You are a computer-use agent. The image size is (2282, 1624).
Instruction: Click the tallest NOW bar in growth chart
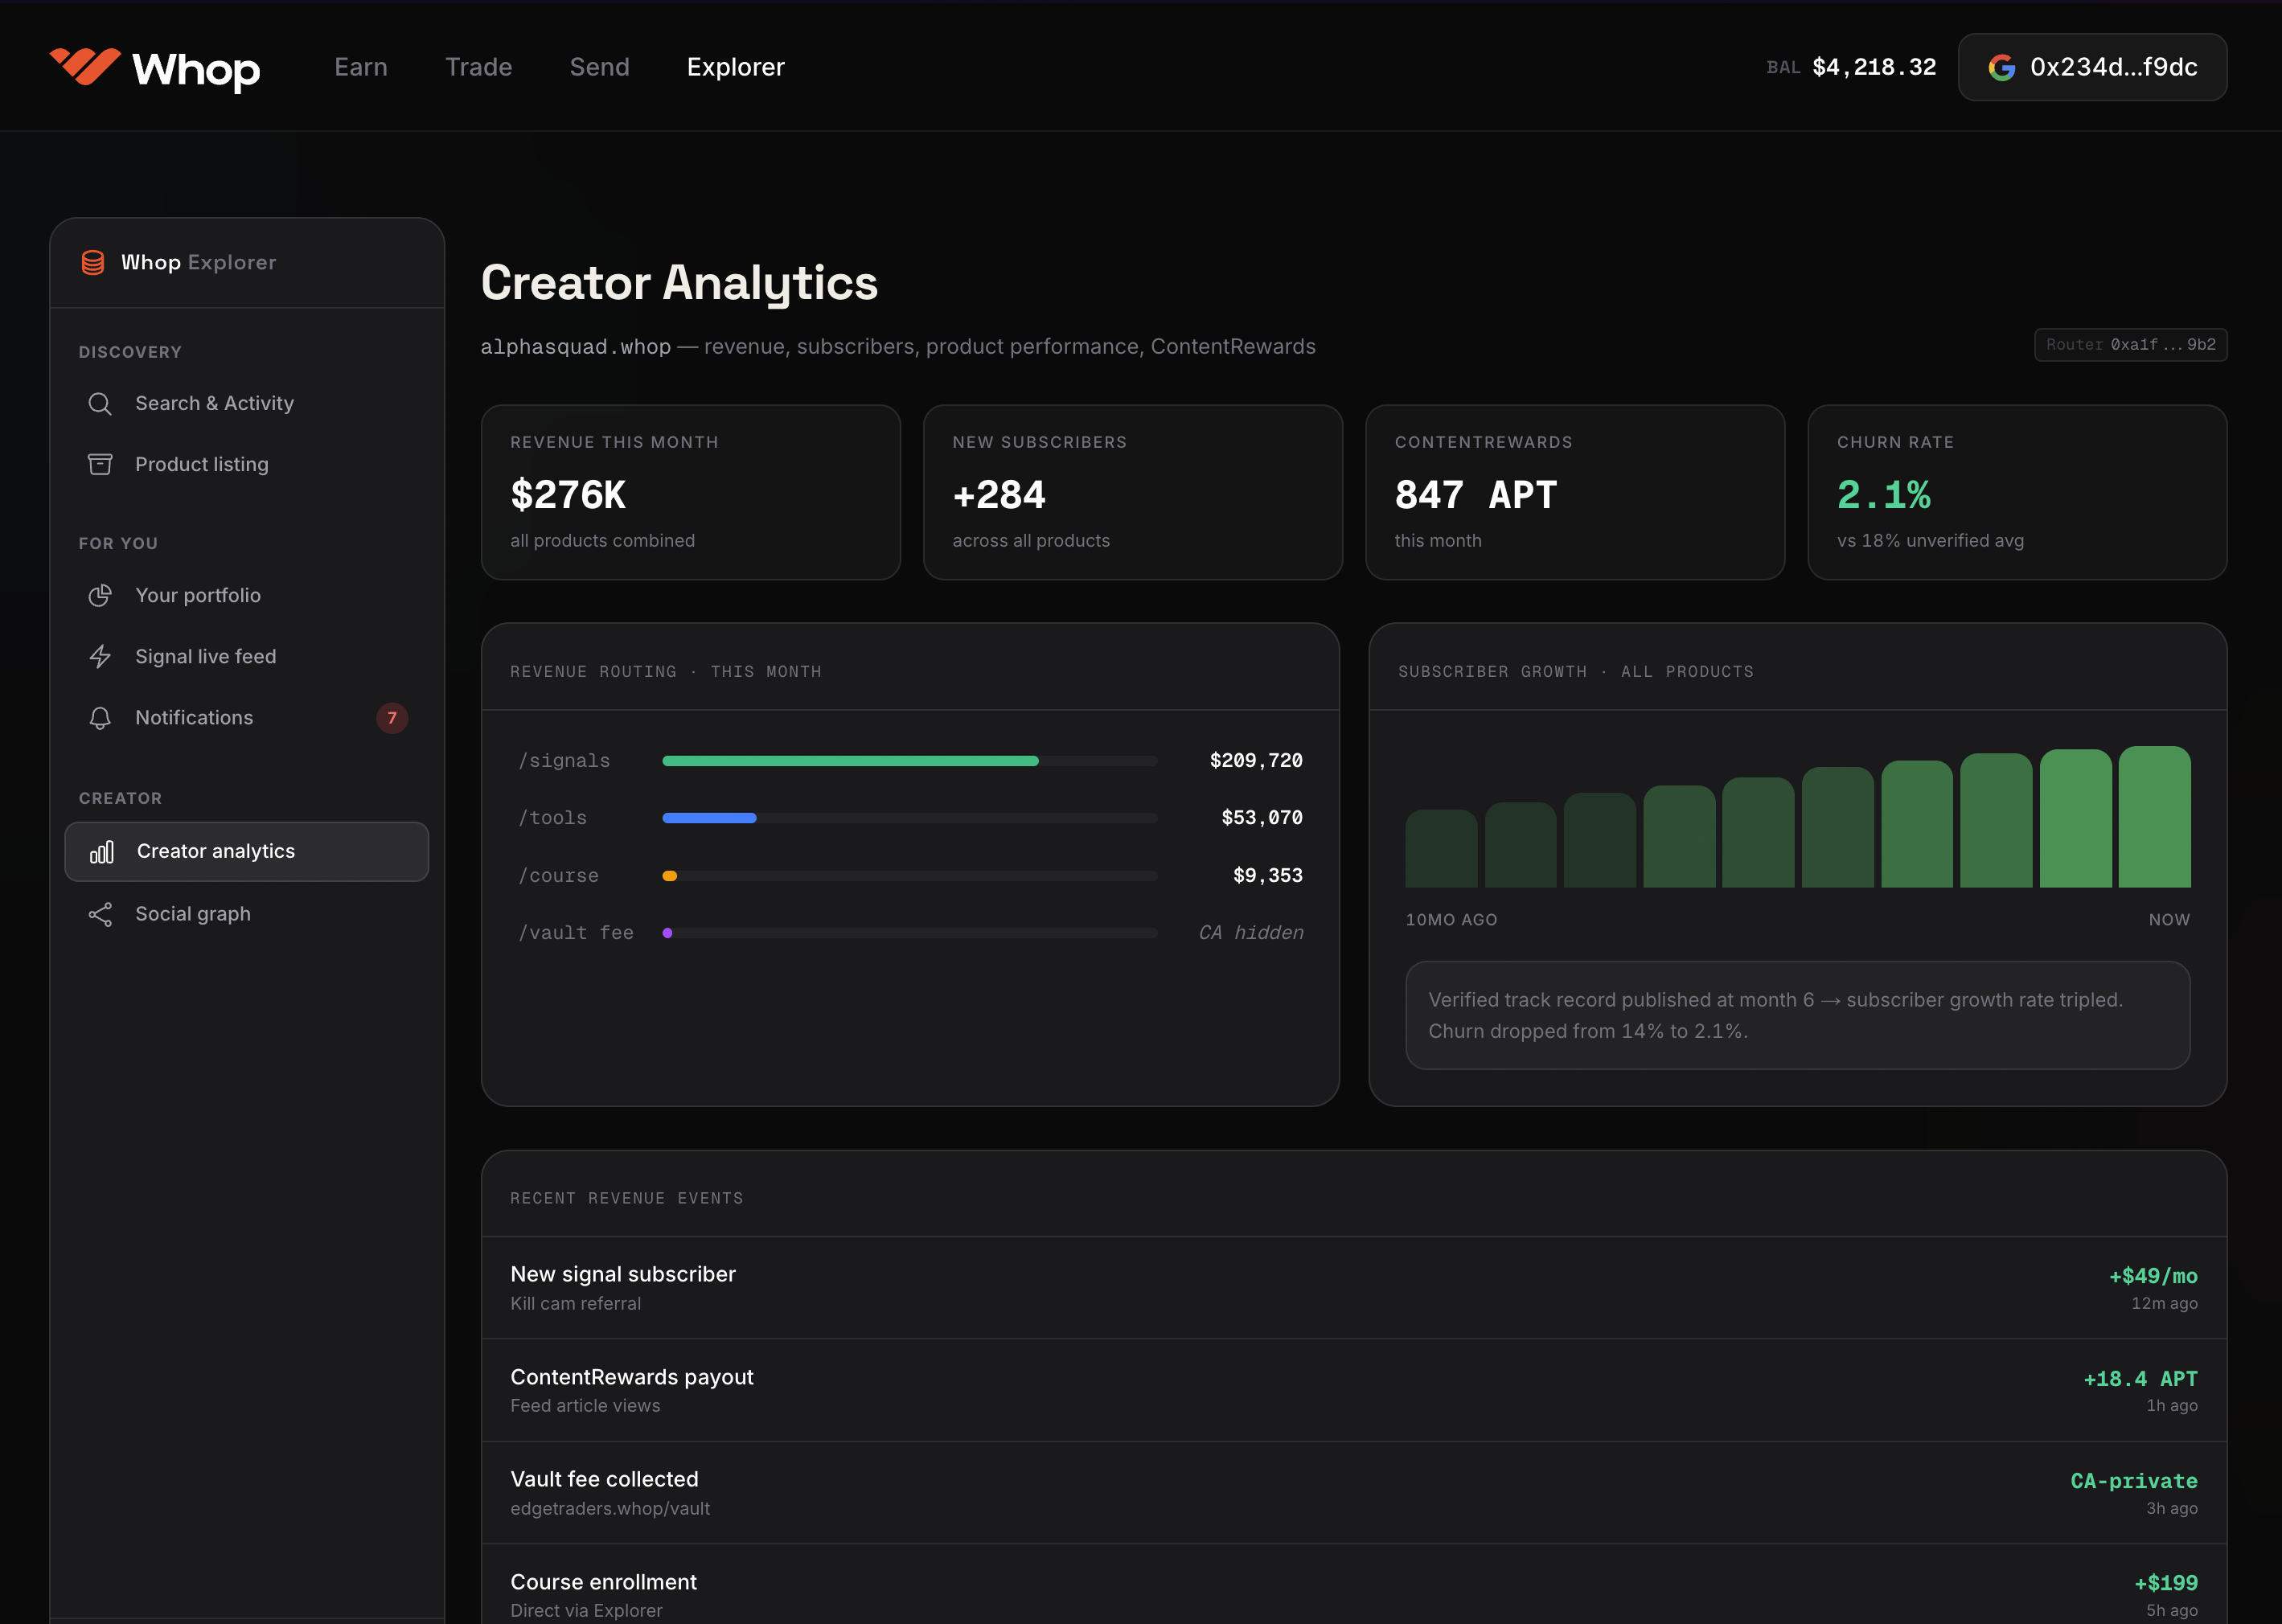click(x=2154, y=817)
